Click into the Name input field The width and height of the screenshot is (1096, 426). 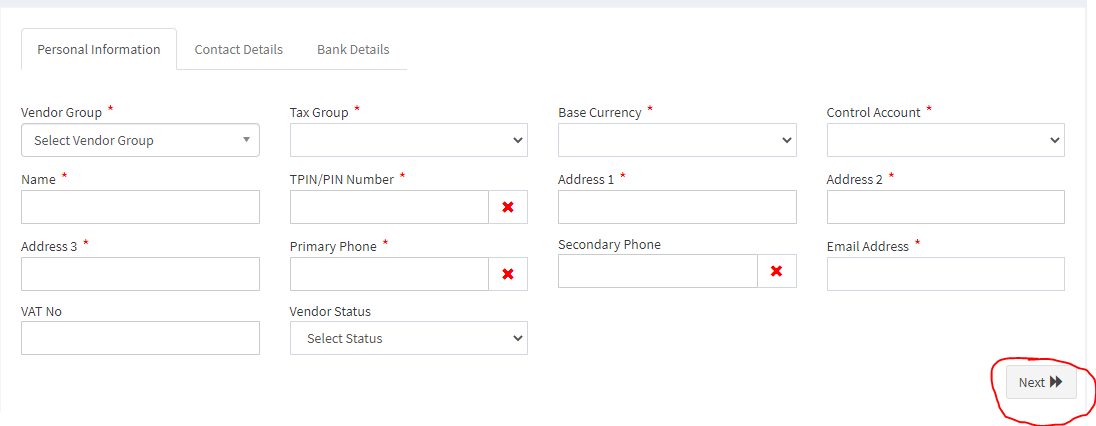(140, 207)
